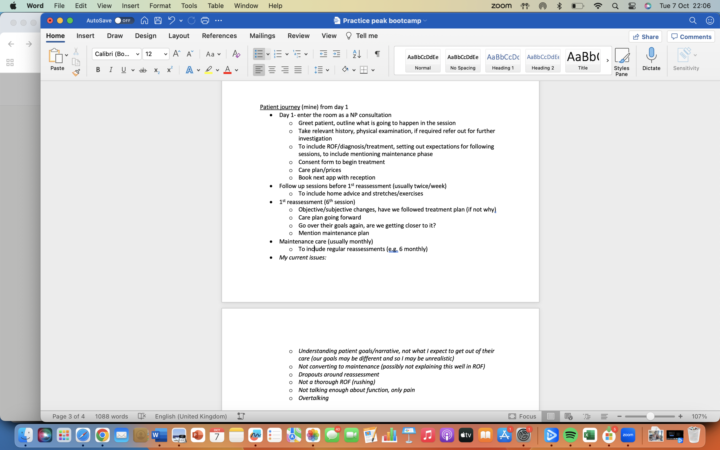Center-align the text

(272, 70)
